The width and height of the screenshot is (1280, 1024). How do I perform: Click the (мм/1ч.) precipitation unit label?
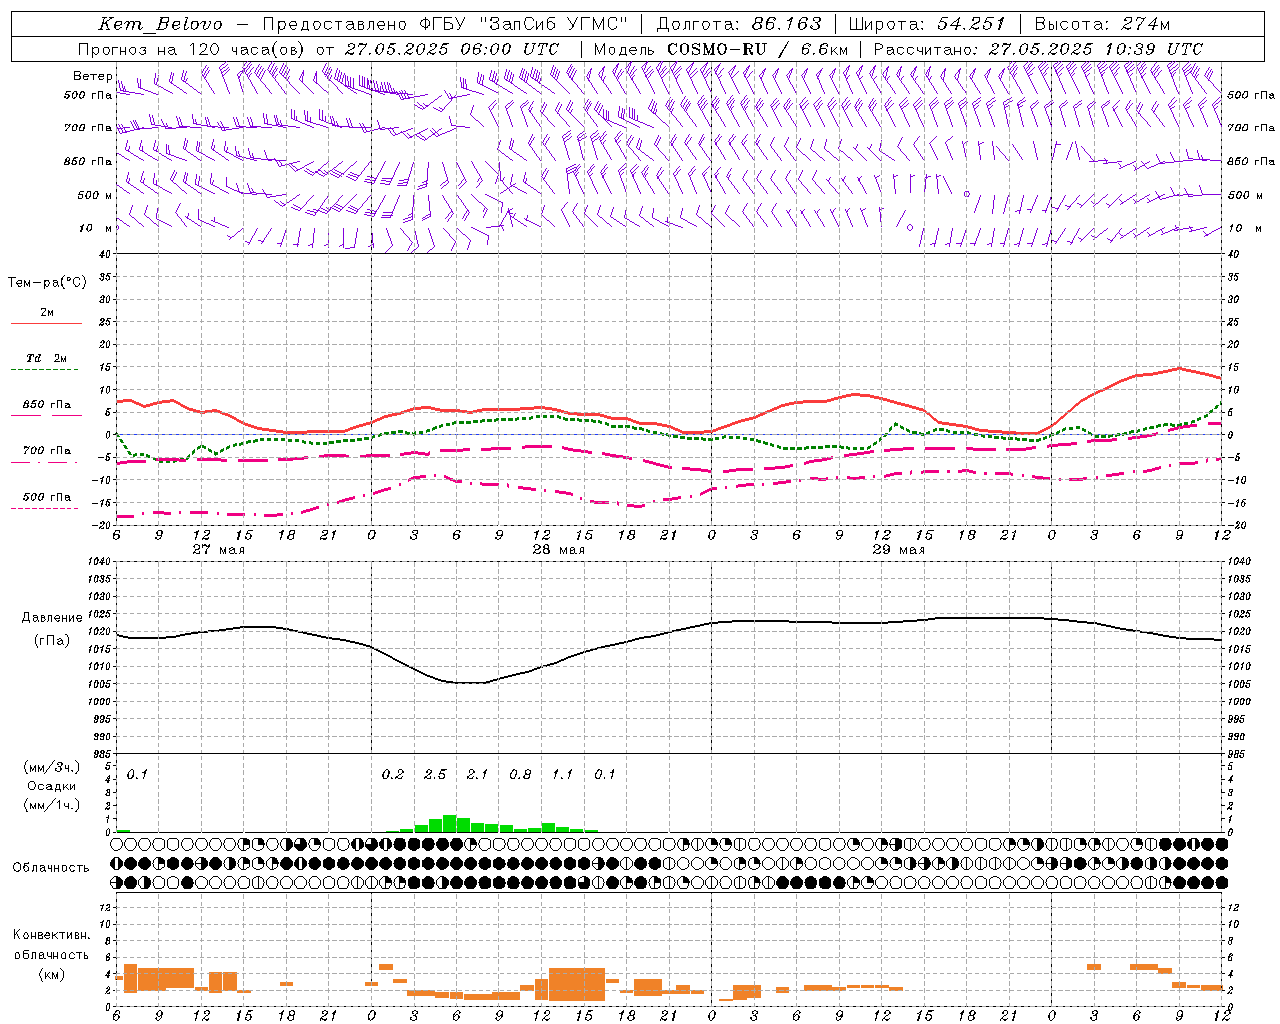pos(52,805)
